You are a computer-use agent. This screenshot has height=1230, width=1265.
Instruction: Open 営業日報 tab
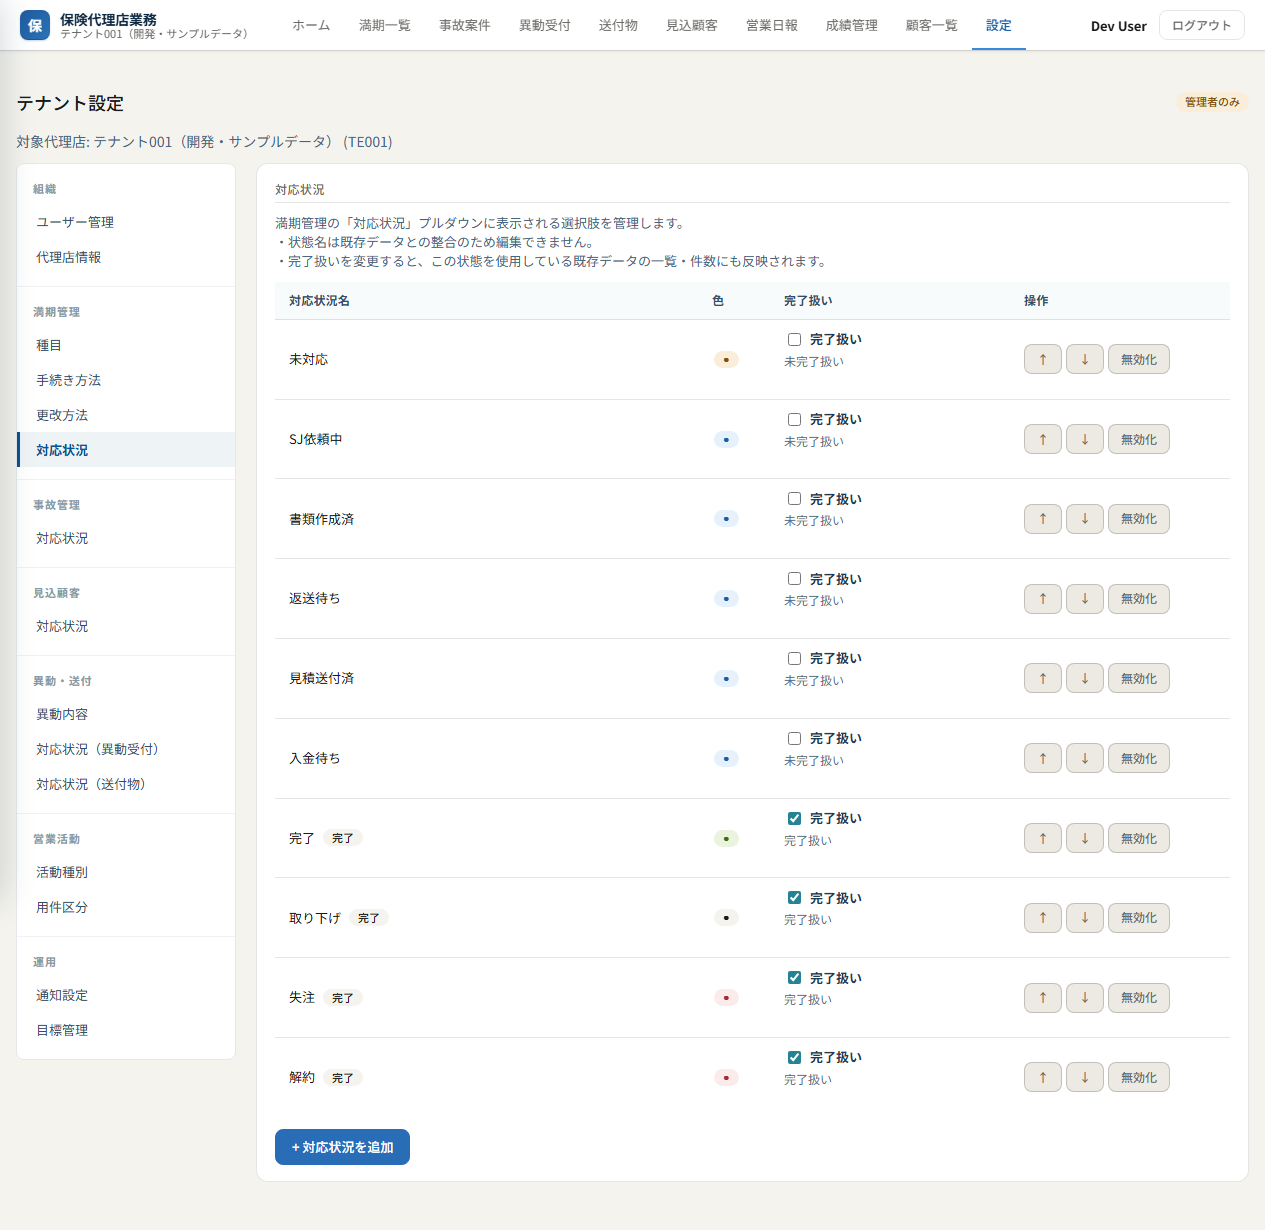pyautogui.click(x=772, y=25)
